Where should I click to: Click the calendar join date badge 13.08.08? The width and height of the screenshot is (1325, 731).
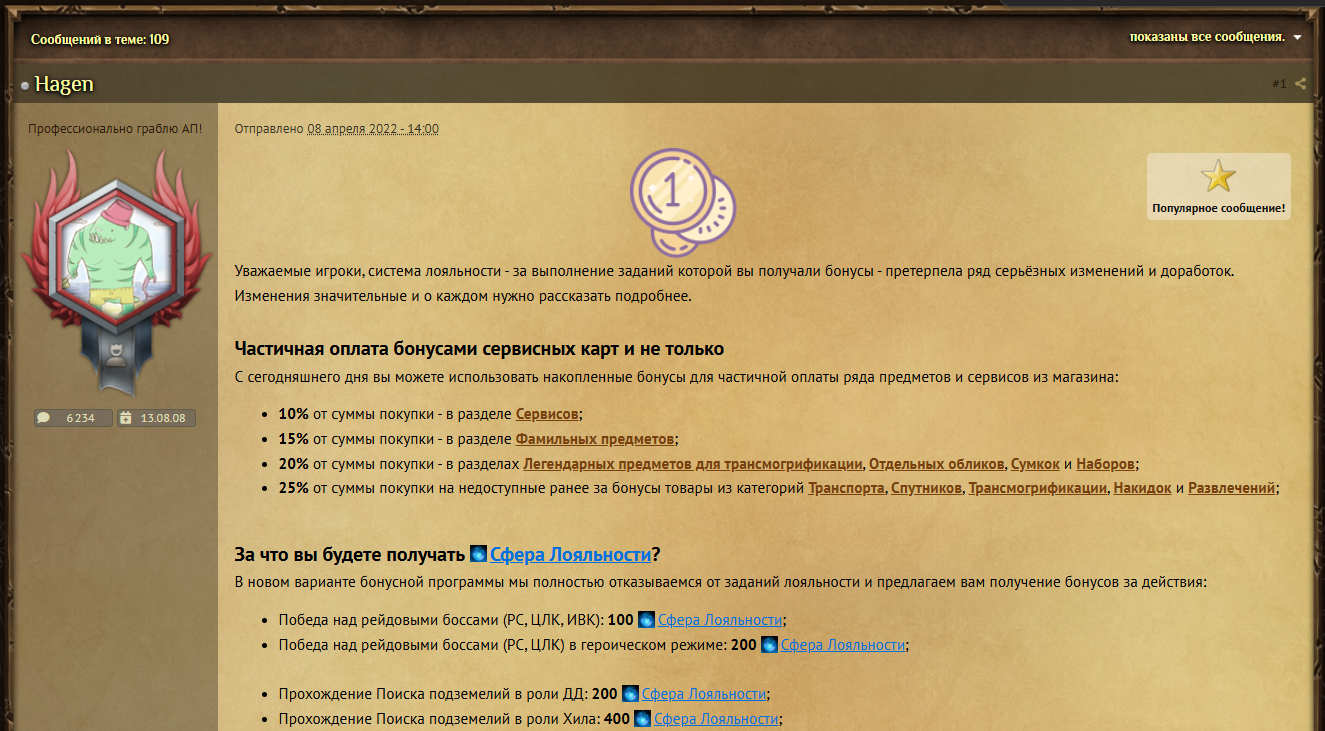156,418
